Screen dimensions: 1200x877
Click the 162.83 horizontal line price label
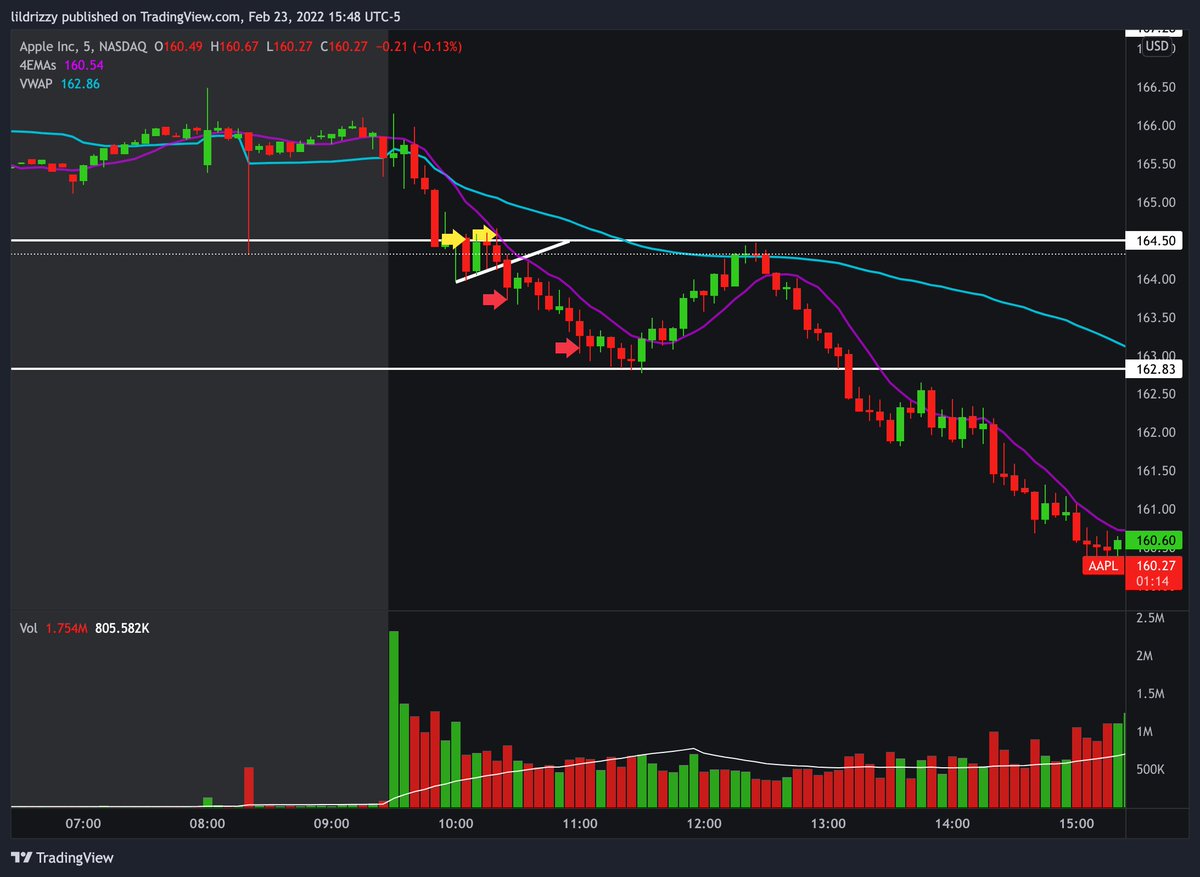click(1157, 367)
